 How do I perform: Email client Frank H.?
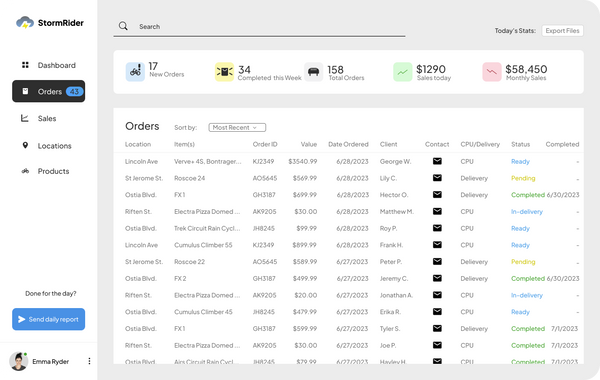coord(437,245)
